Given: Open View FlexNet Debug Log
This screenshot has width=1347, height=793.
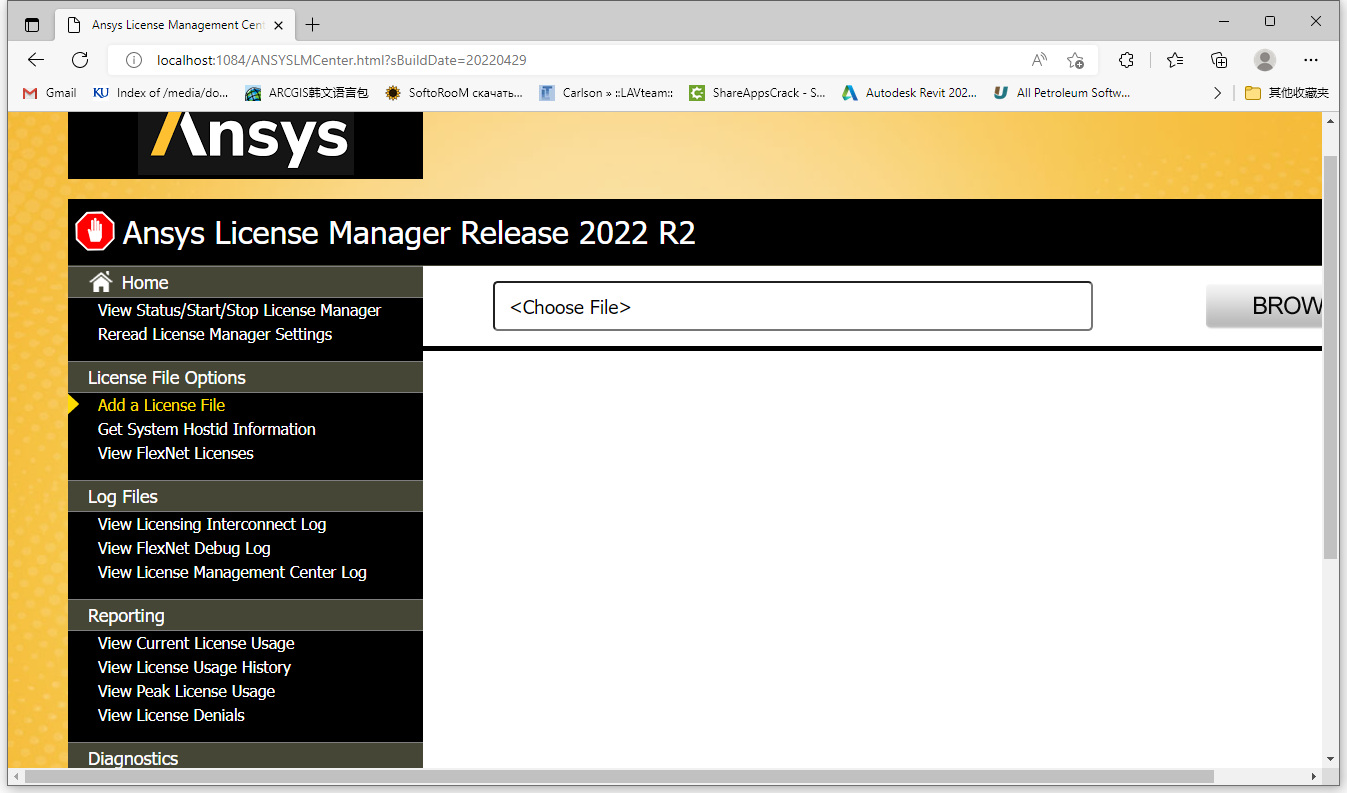Looking at the screenshot, I should (x=184, y=548).
